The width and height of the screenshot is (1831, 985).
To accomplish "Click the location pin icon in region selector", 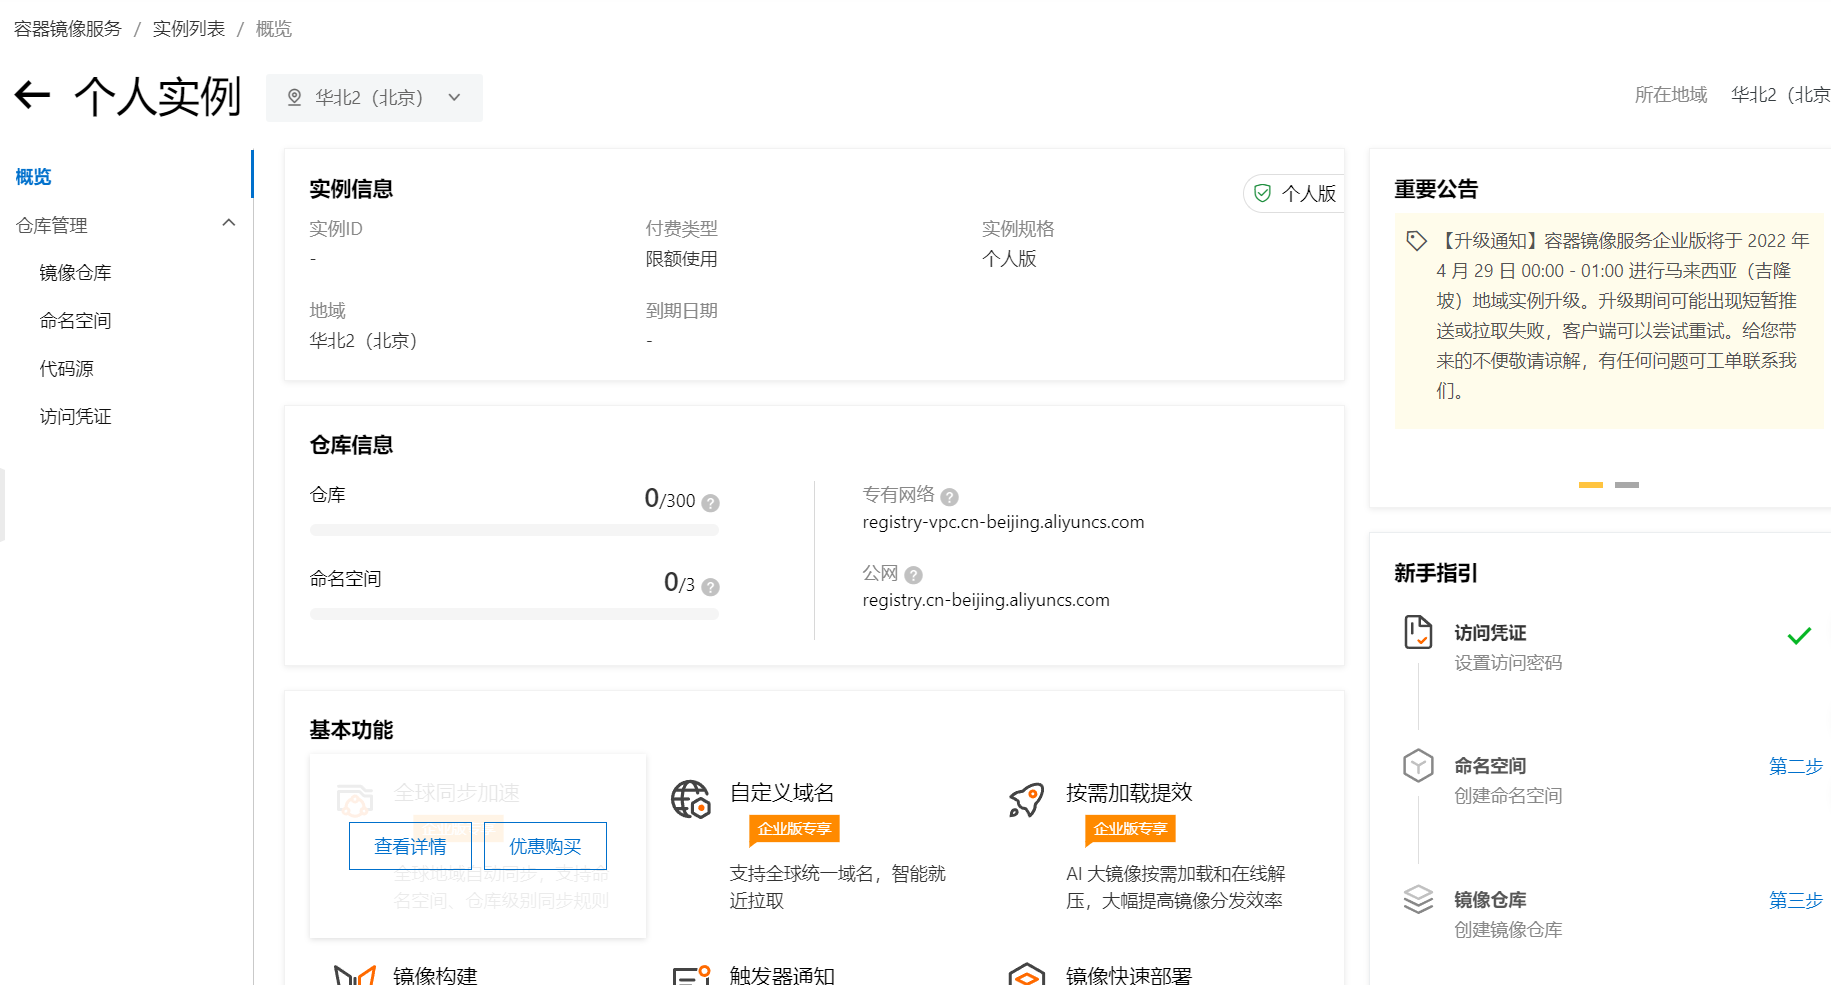I will click(295, 97).
